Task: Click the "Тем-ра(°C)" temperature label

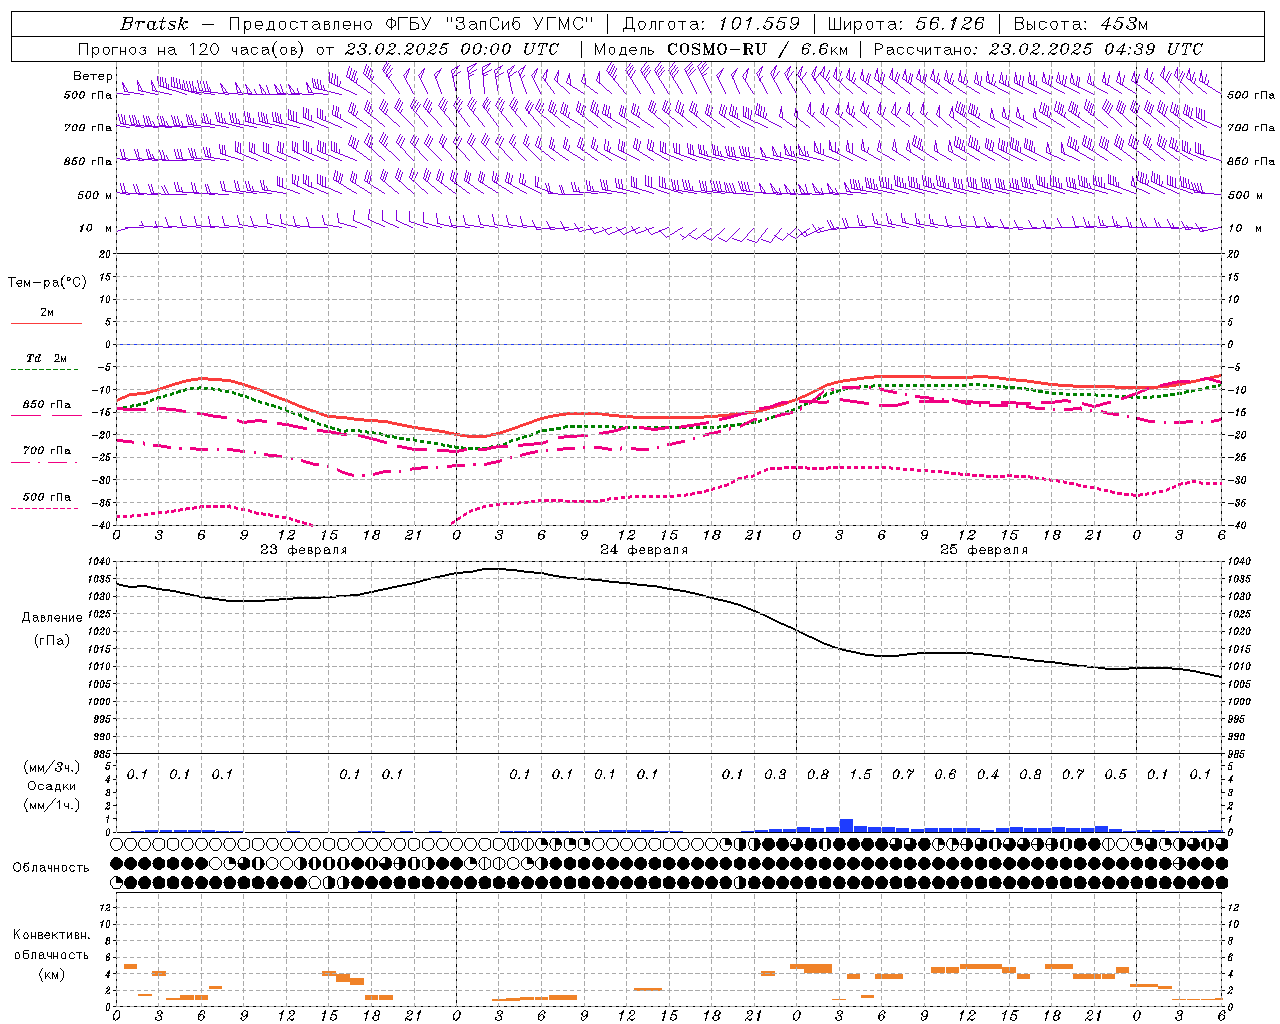Action: pos(47,283)
